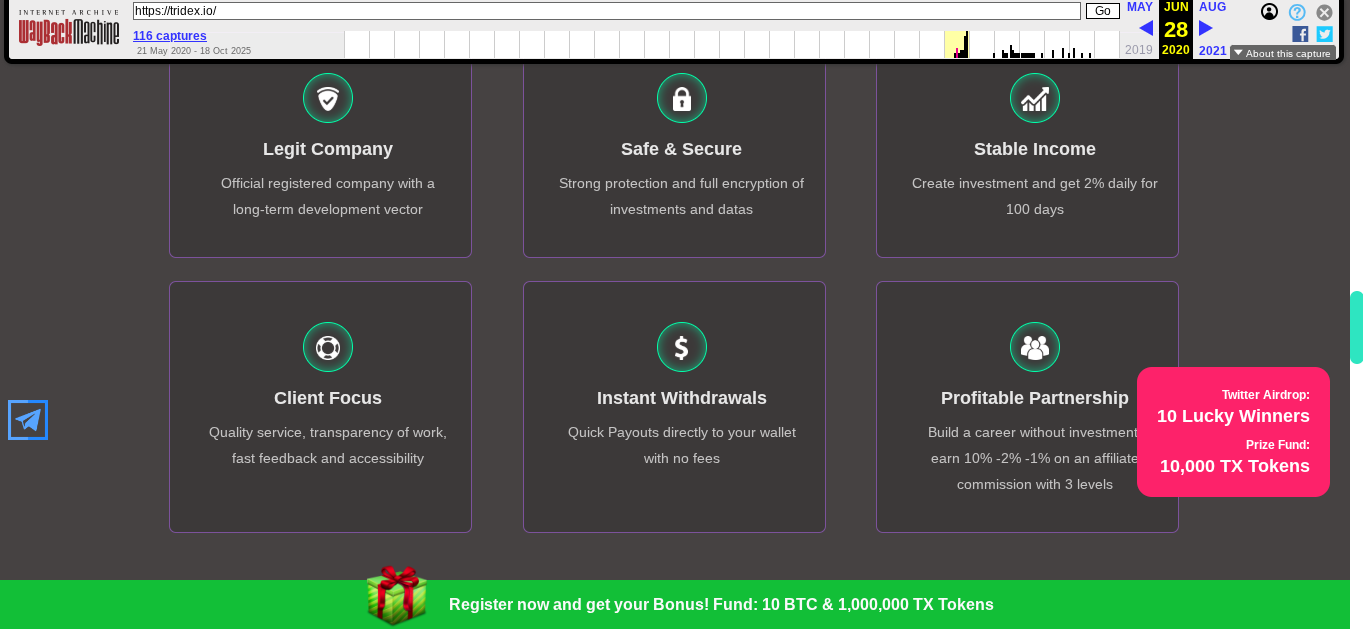Click the Register now bonus banner text
Viewport: 1363px width, 629px height.
click(x=721, y=605)
